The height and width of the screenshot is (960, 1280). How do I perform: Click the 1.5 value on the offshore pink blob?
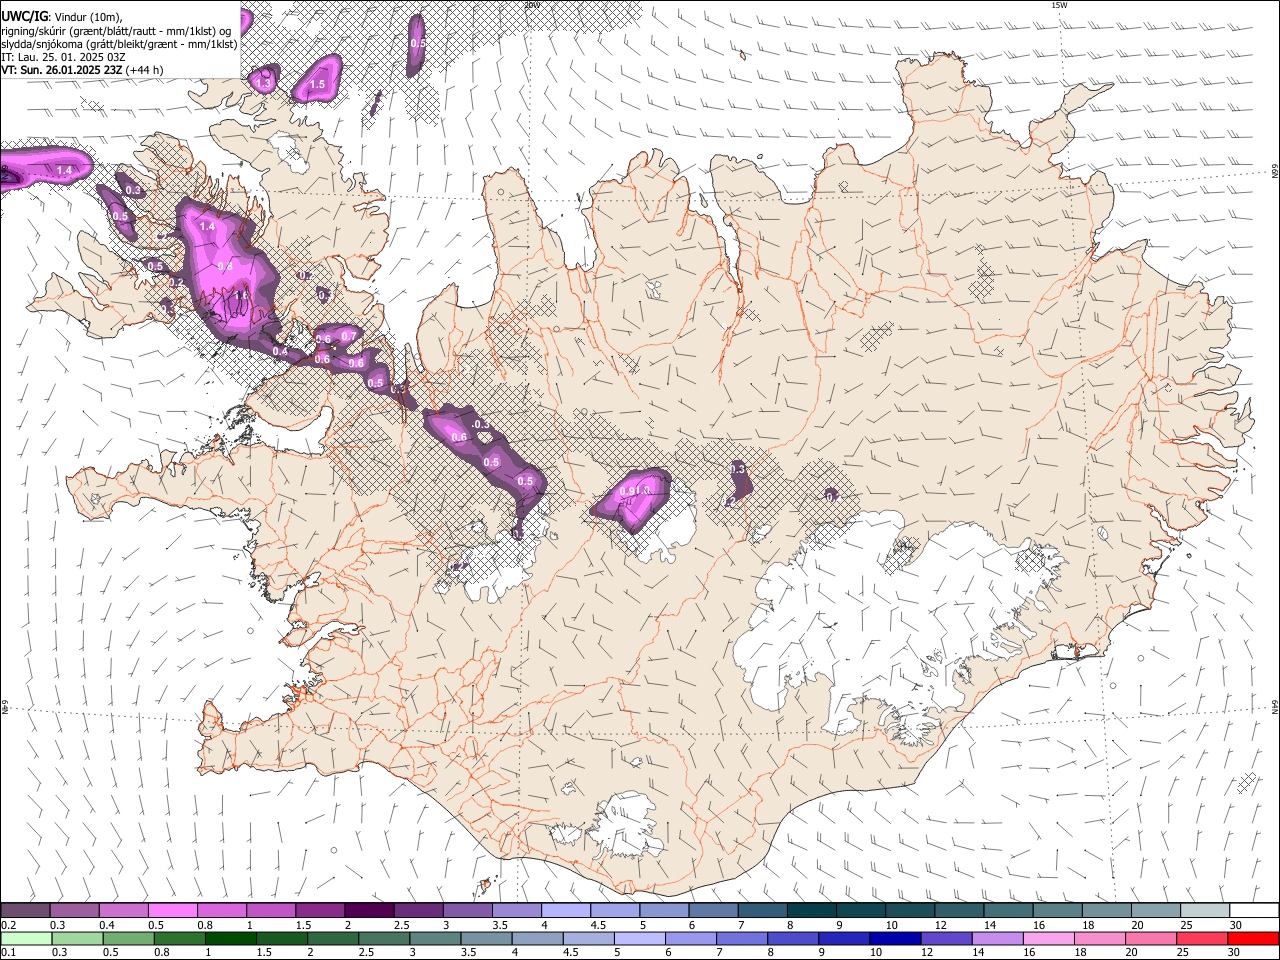317,85
